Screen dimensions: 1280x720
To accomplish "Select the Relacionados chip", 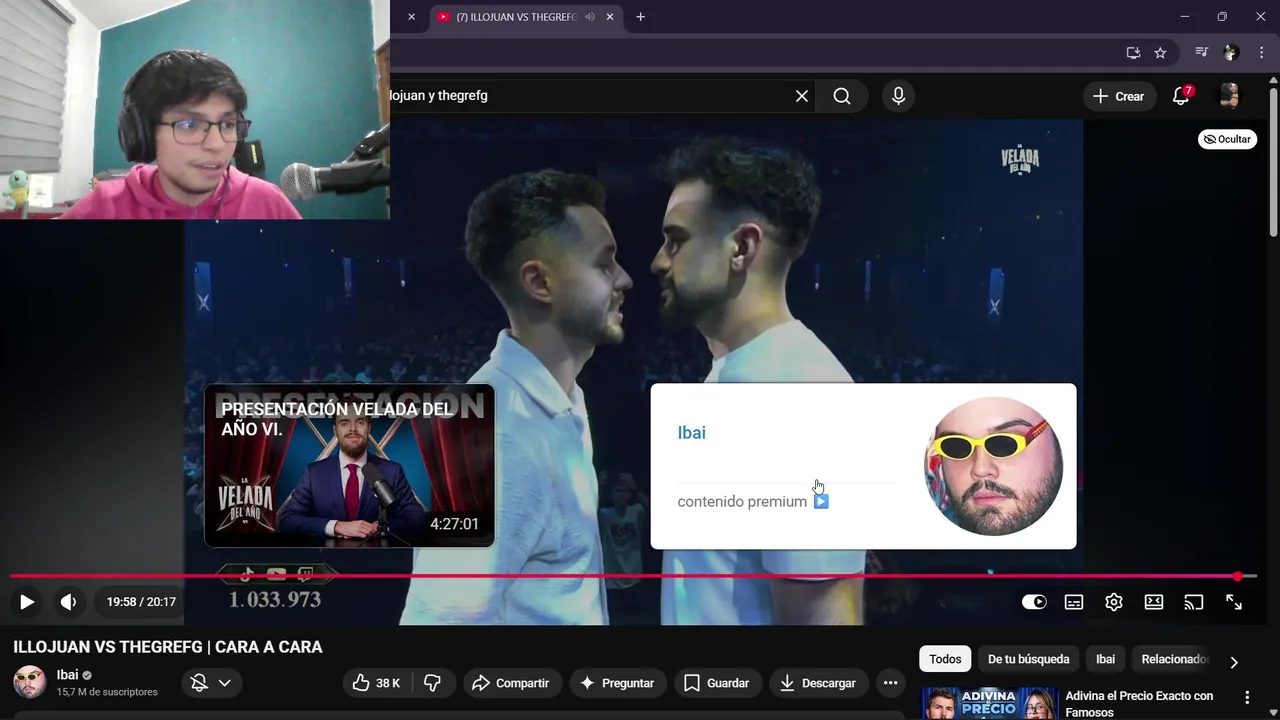I will click(1176, 659).
